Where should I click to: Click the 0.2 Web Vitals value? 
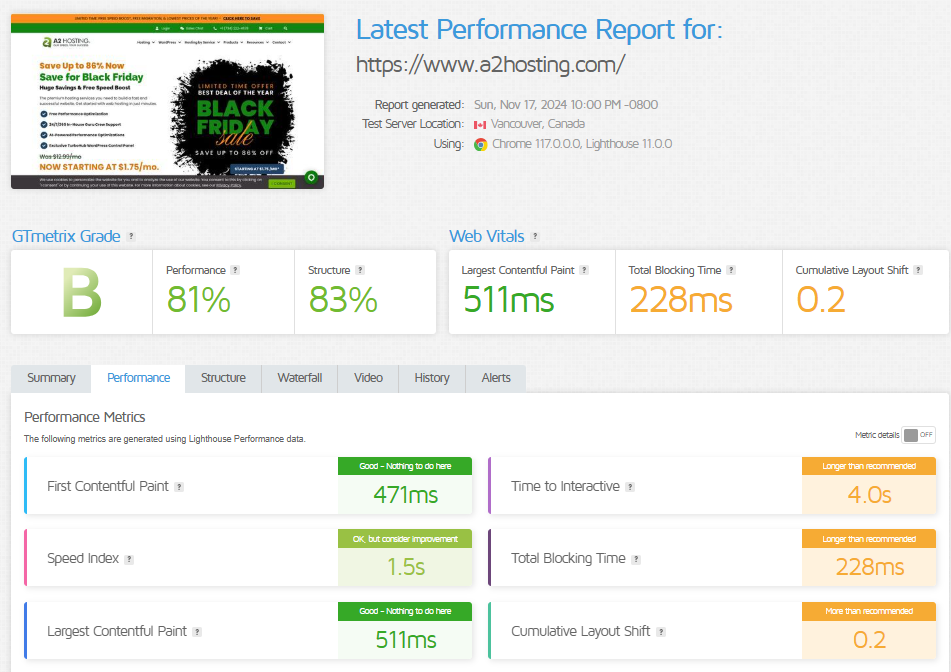tap(821, 300)
